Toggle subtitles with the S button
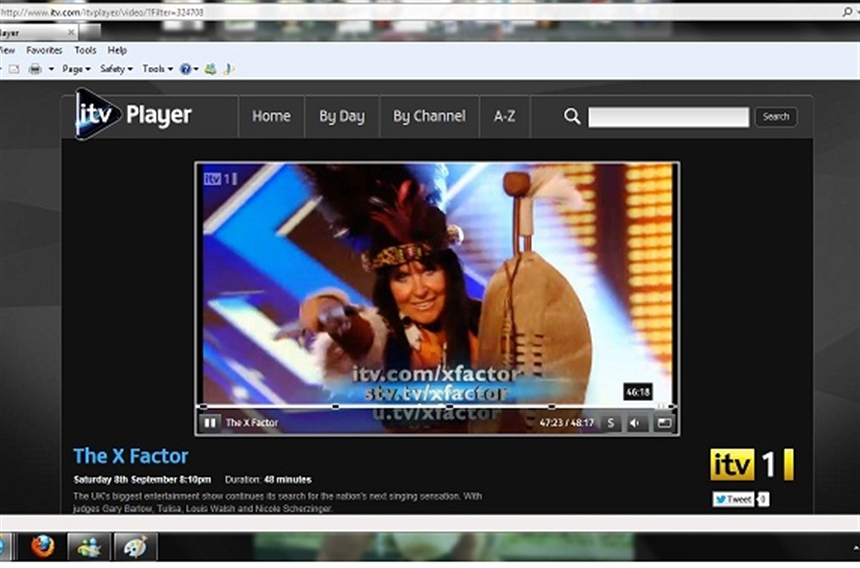Image resolution: width=860 pixels, height=568 pixels. coord(610,423)
